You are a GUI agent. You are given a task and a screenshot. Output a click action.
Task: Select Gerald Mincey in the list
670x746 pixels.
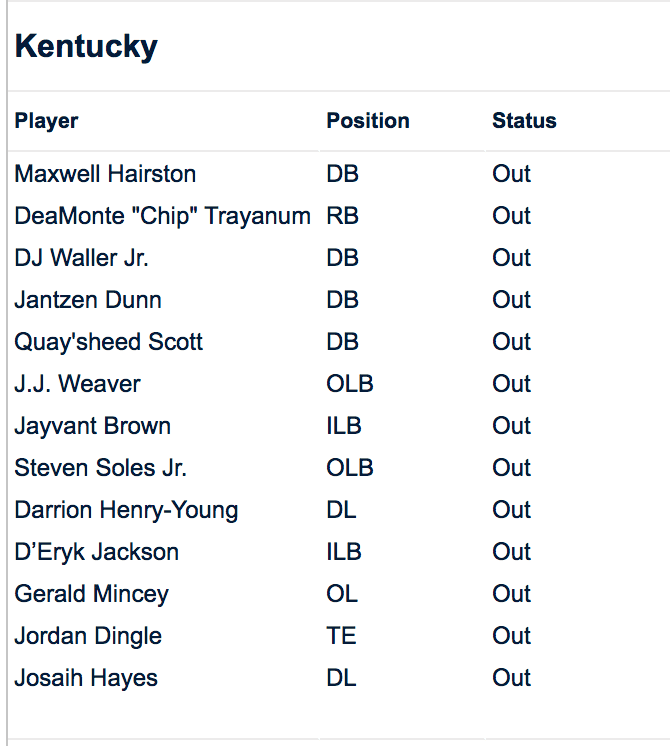point(91,594)
